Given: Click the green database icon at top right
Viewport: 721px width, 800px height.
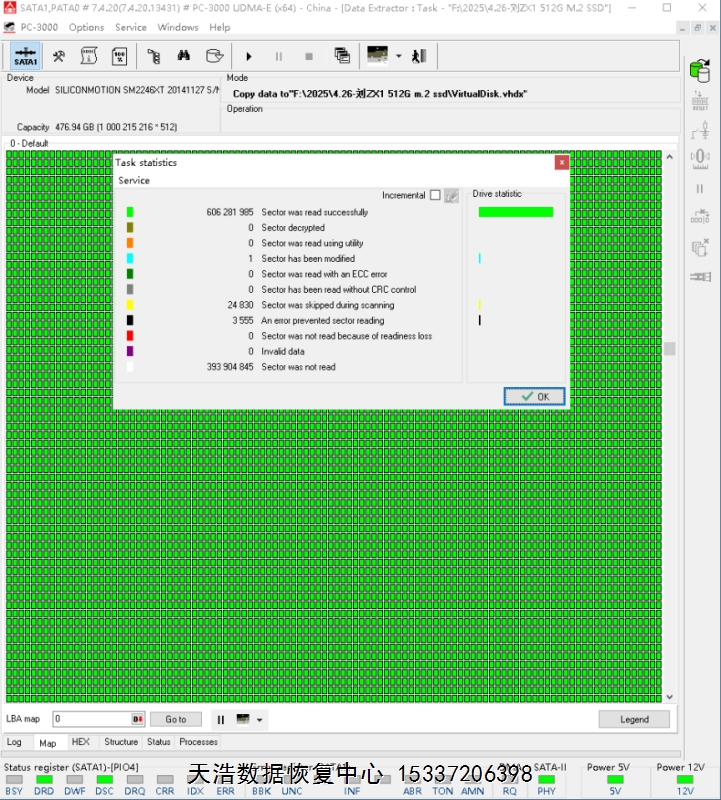Looking at the screenshot, I should (698, 69).
